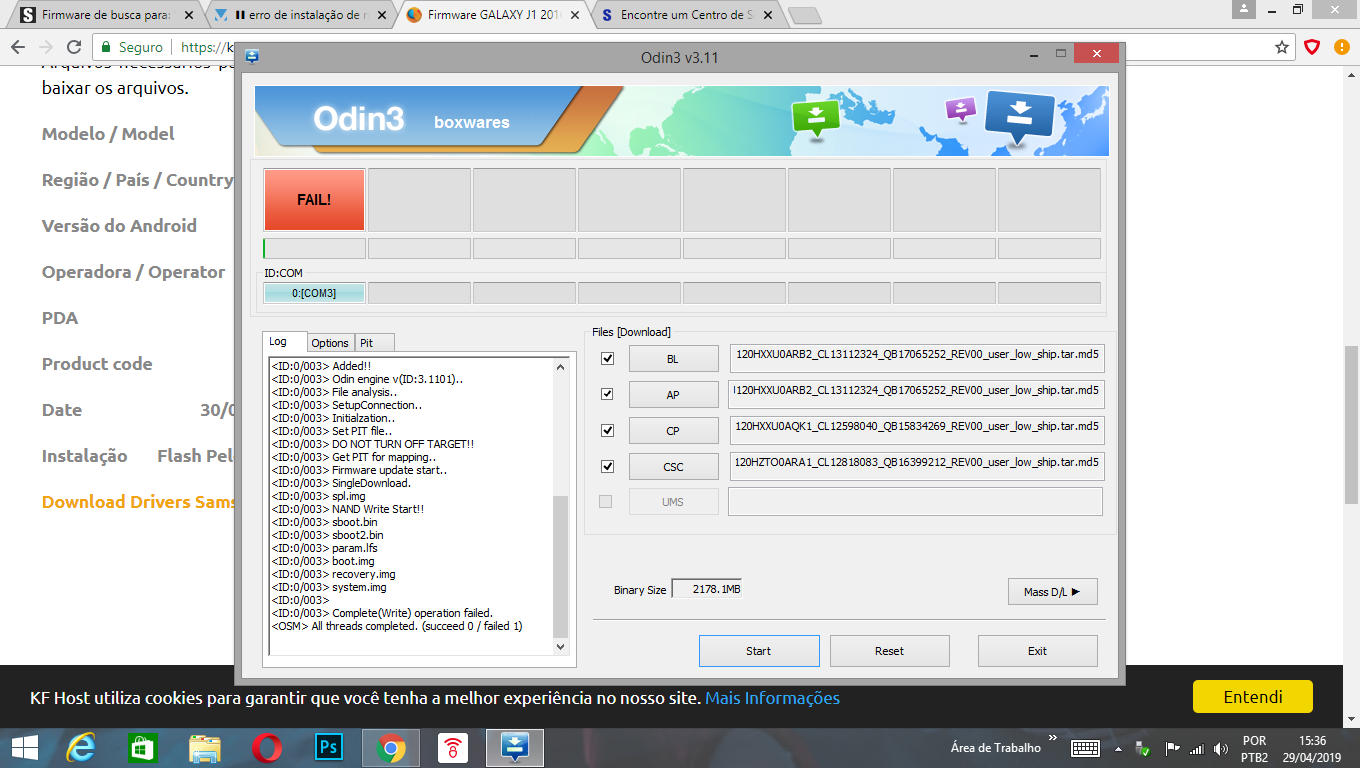The image size is (1360, 768).
Task: Open the red Wi-Fi app in the taskbar
Action: pos(453,748)
